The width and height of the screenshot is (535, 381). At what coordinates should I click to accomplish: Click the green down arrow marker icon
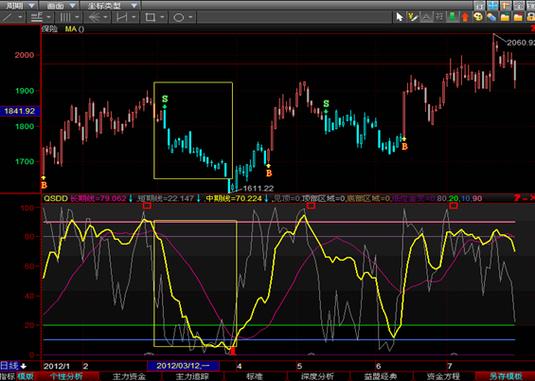pos(452,17)
